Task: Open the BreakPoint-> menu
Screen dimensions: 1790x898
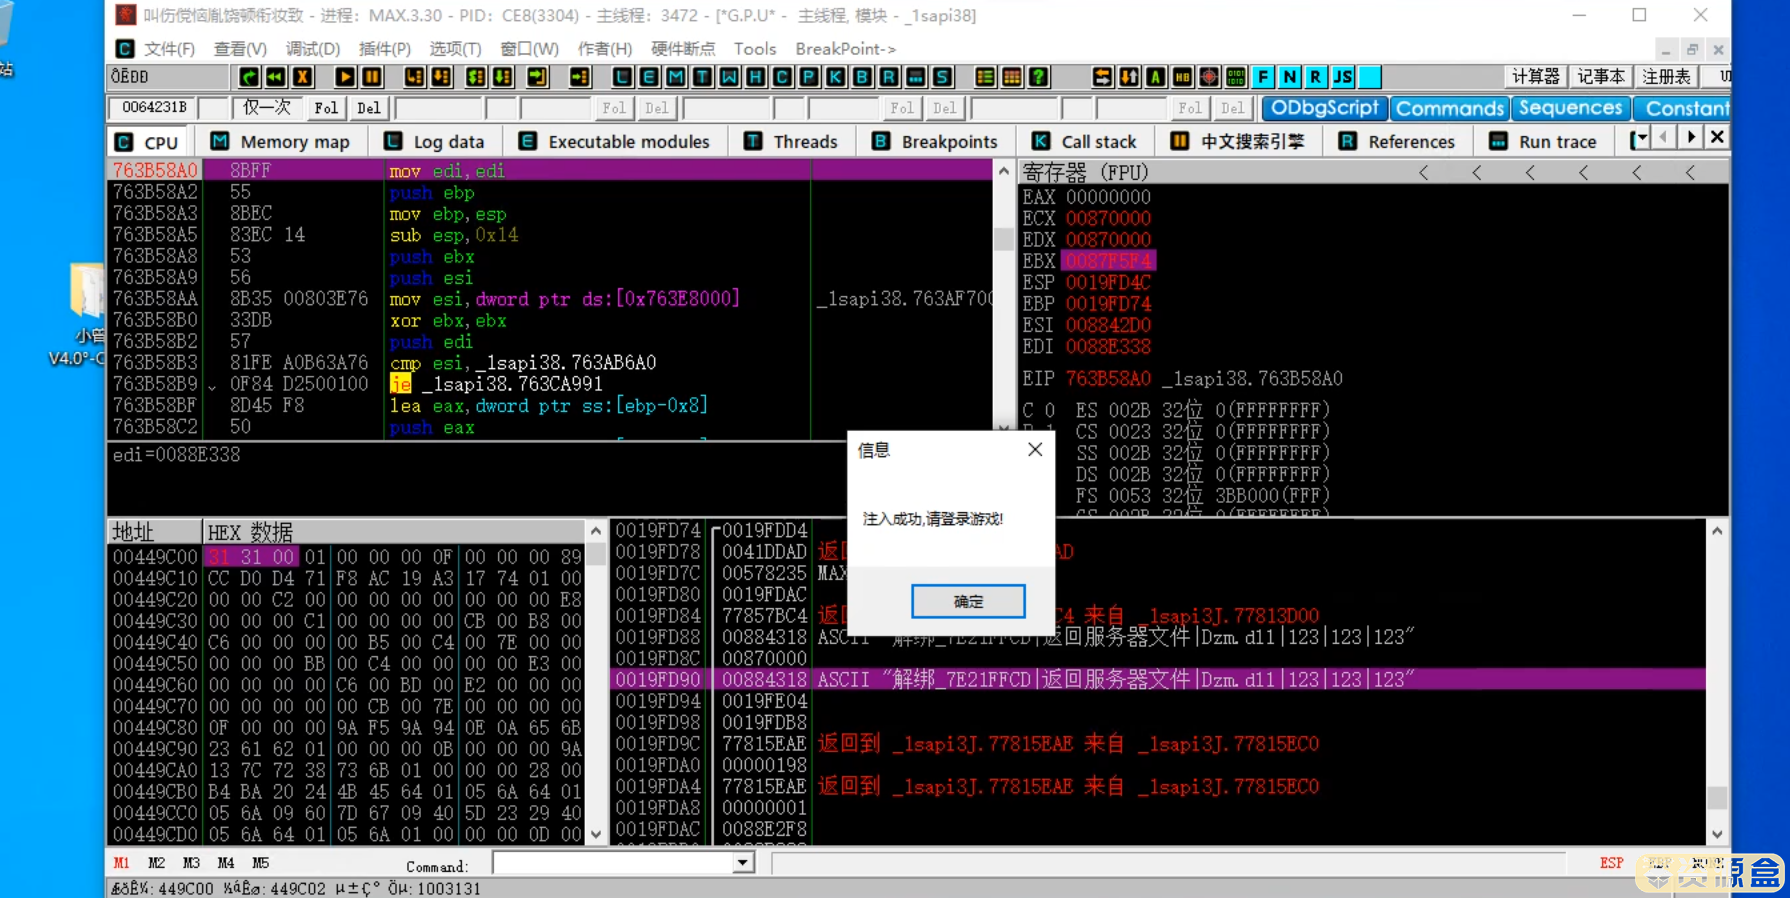Action: [846, 49]
